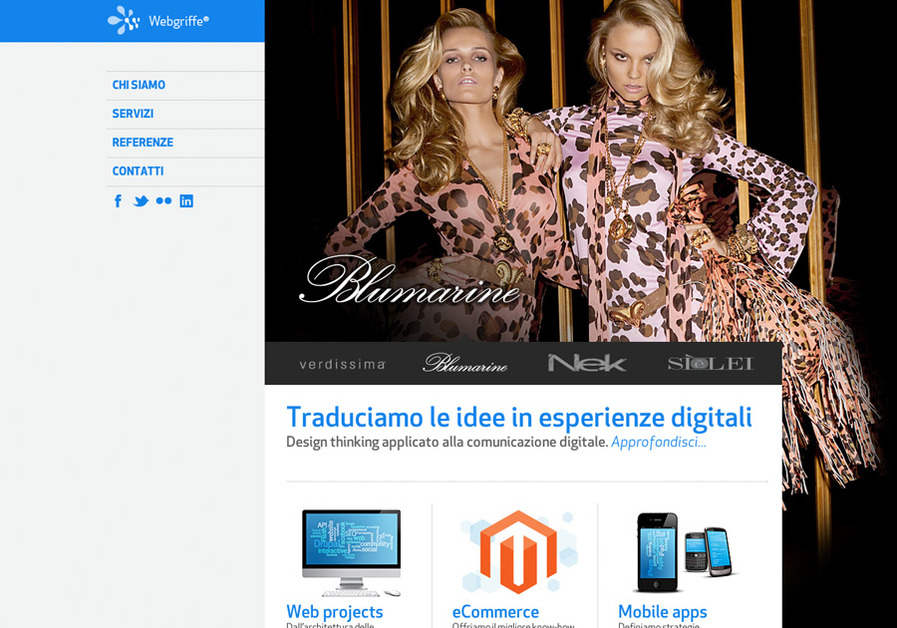This screenshot has height=628, width=897.
Task: Click the Webgriffe flower logo icon
Action: [124, 21]
